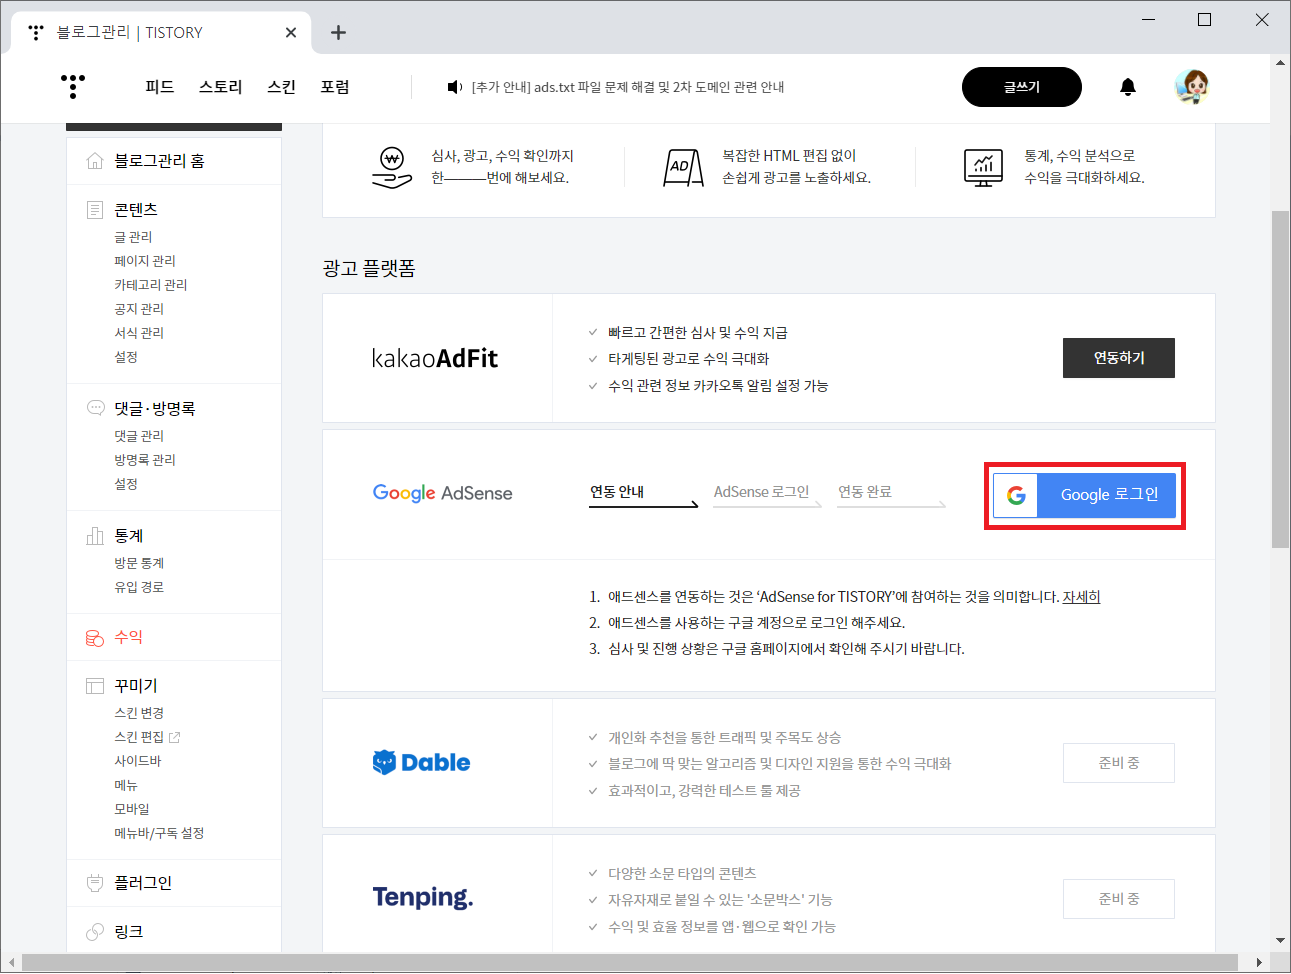Open the profile avatar menu
1291x974 pixels.
tap(1192, 87)
